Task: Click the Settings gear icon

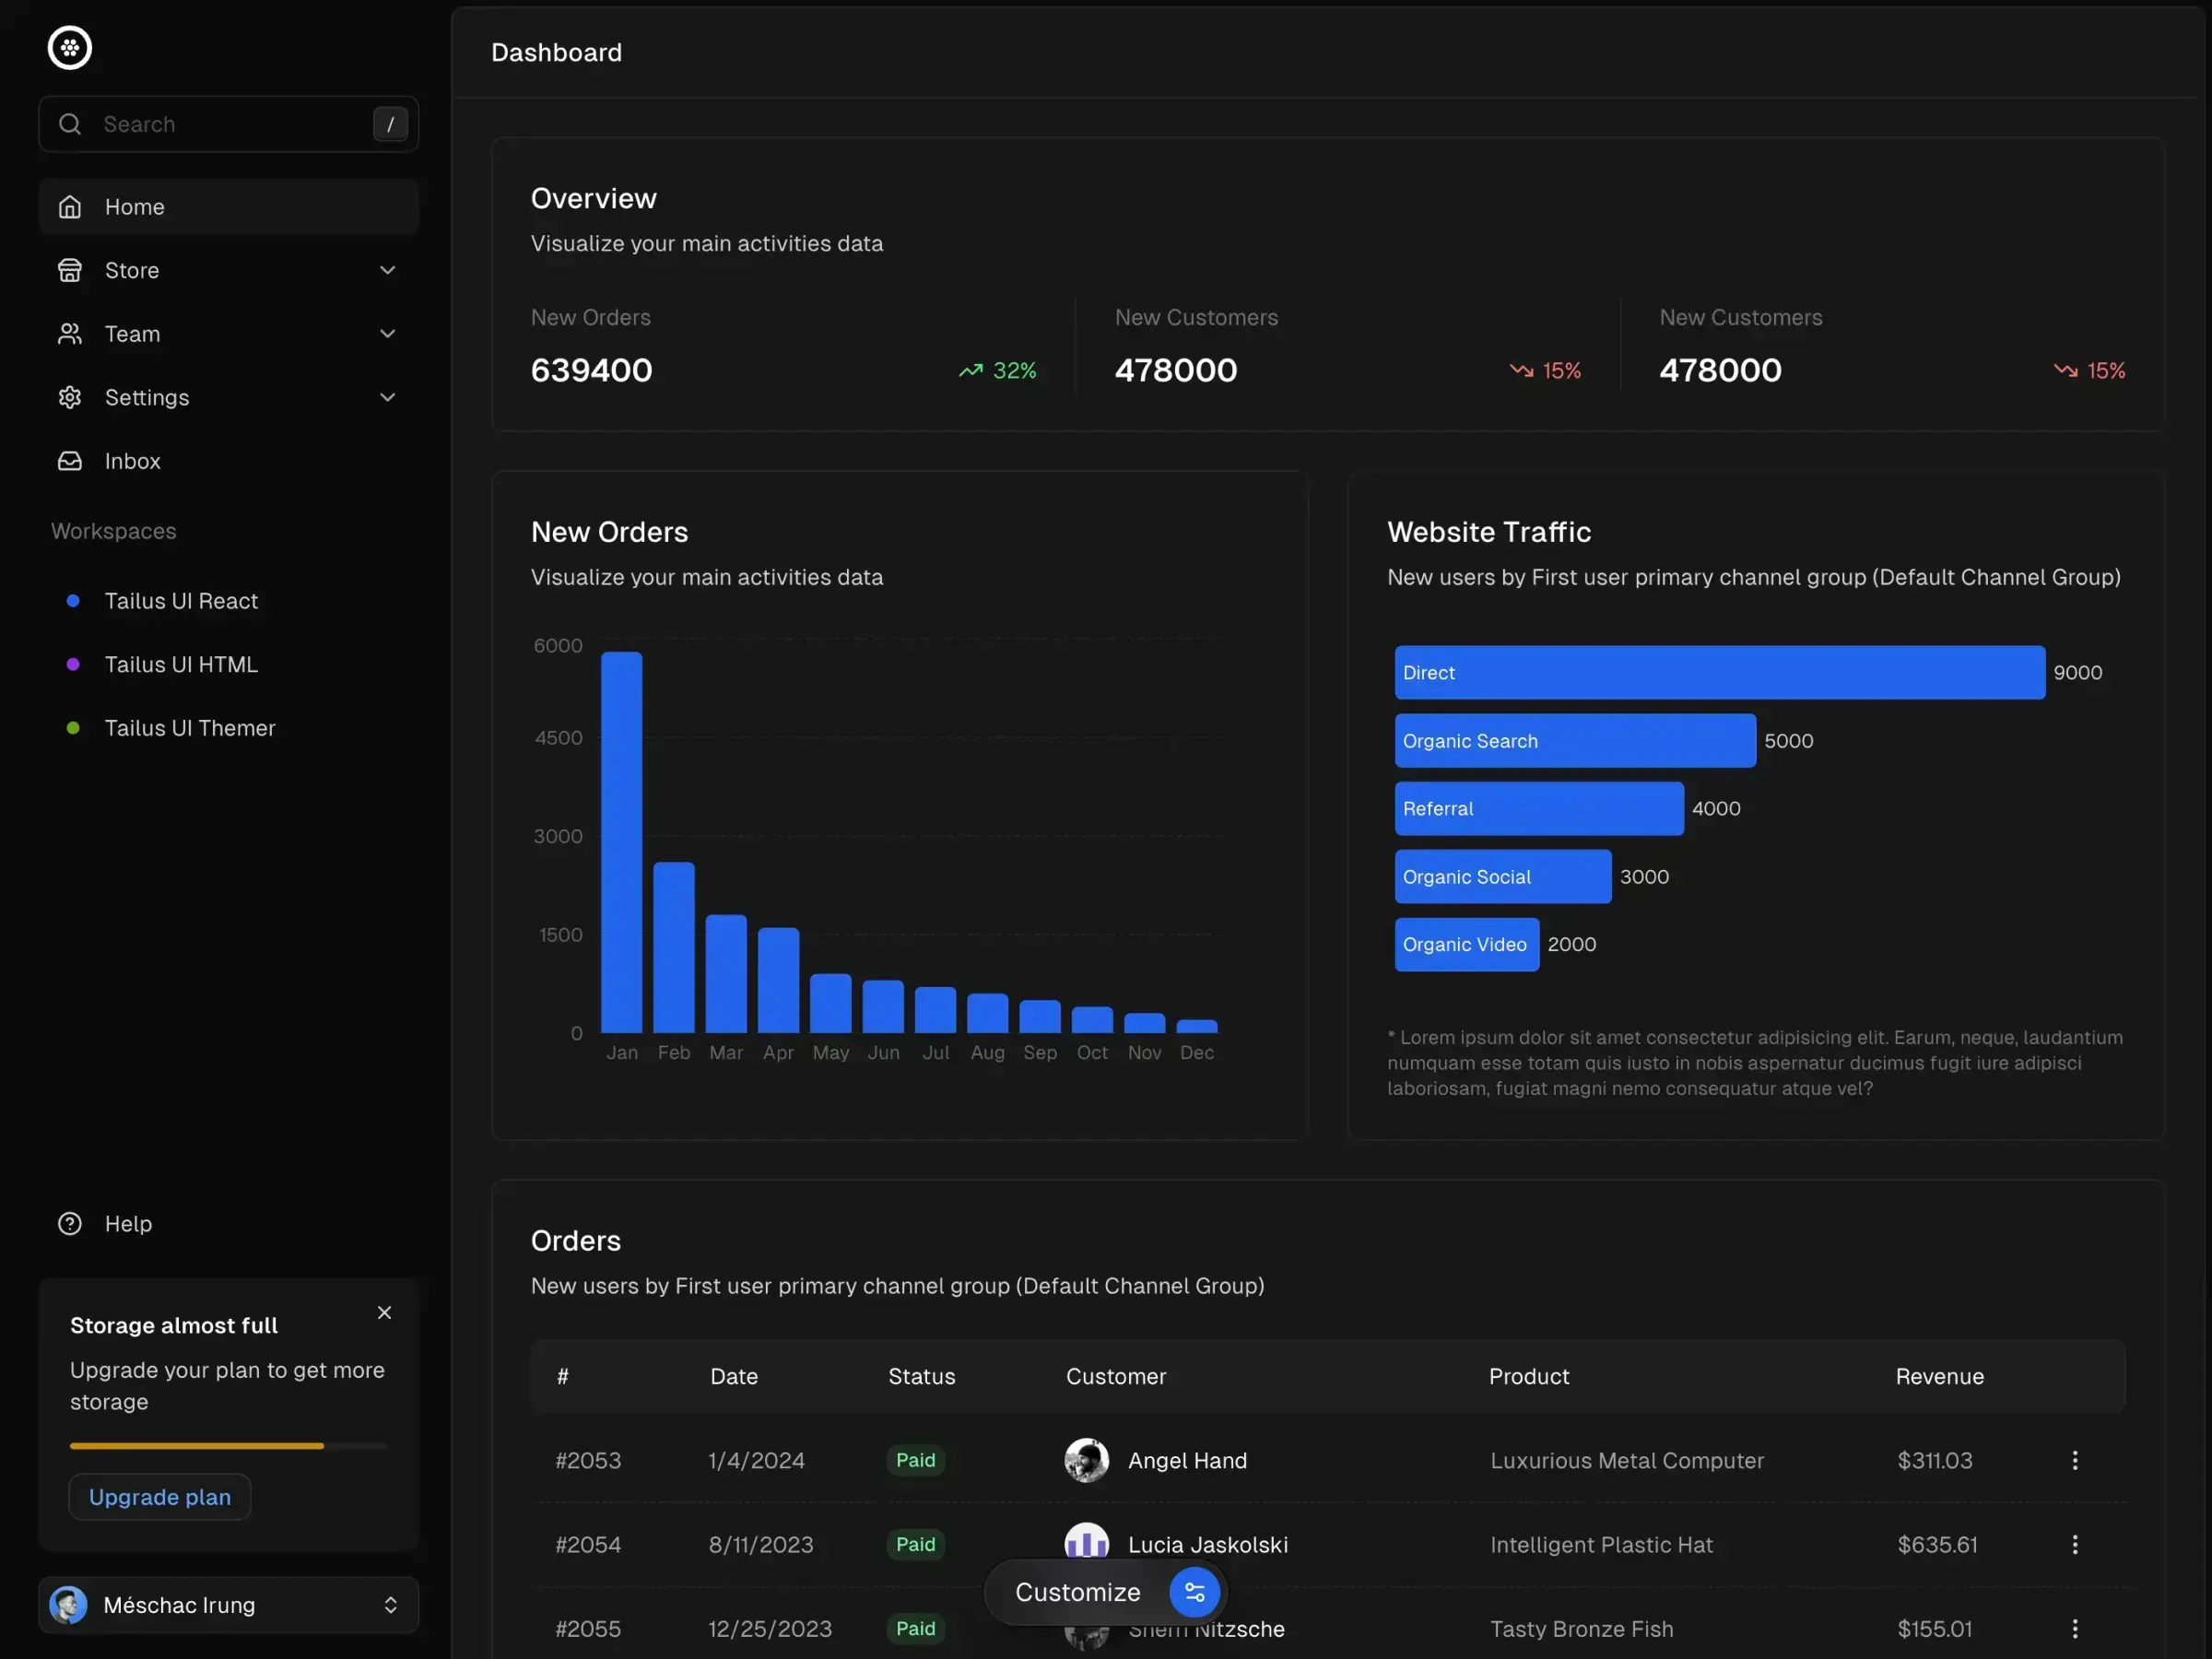Action: (69, 397)
